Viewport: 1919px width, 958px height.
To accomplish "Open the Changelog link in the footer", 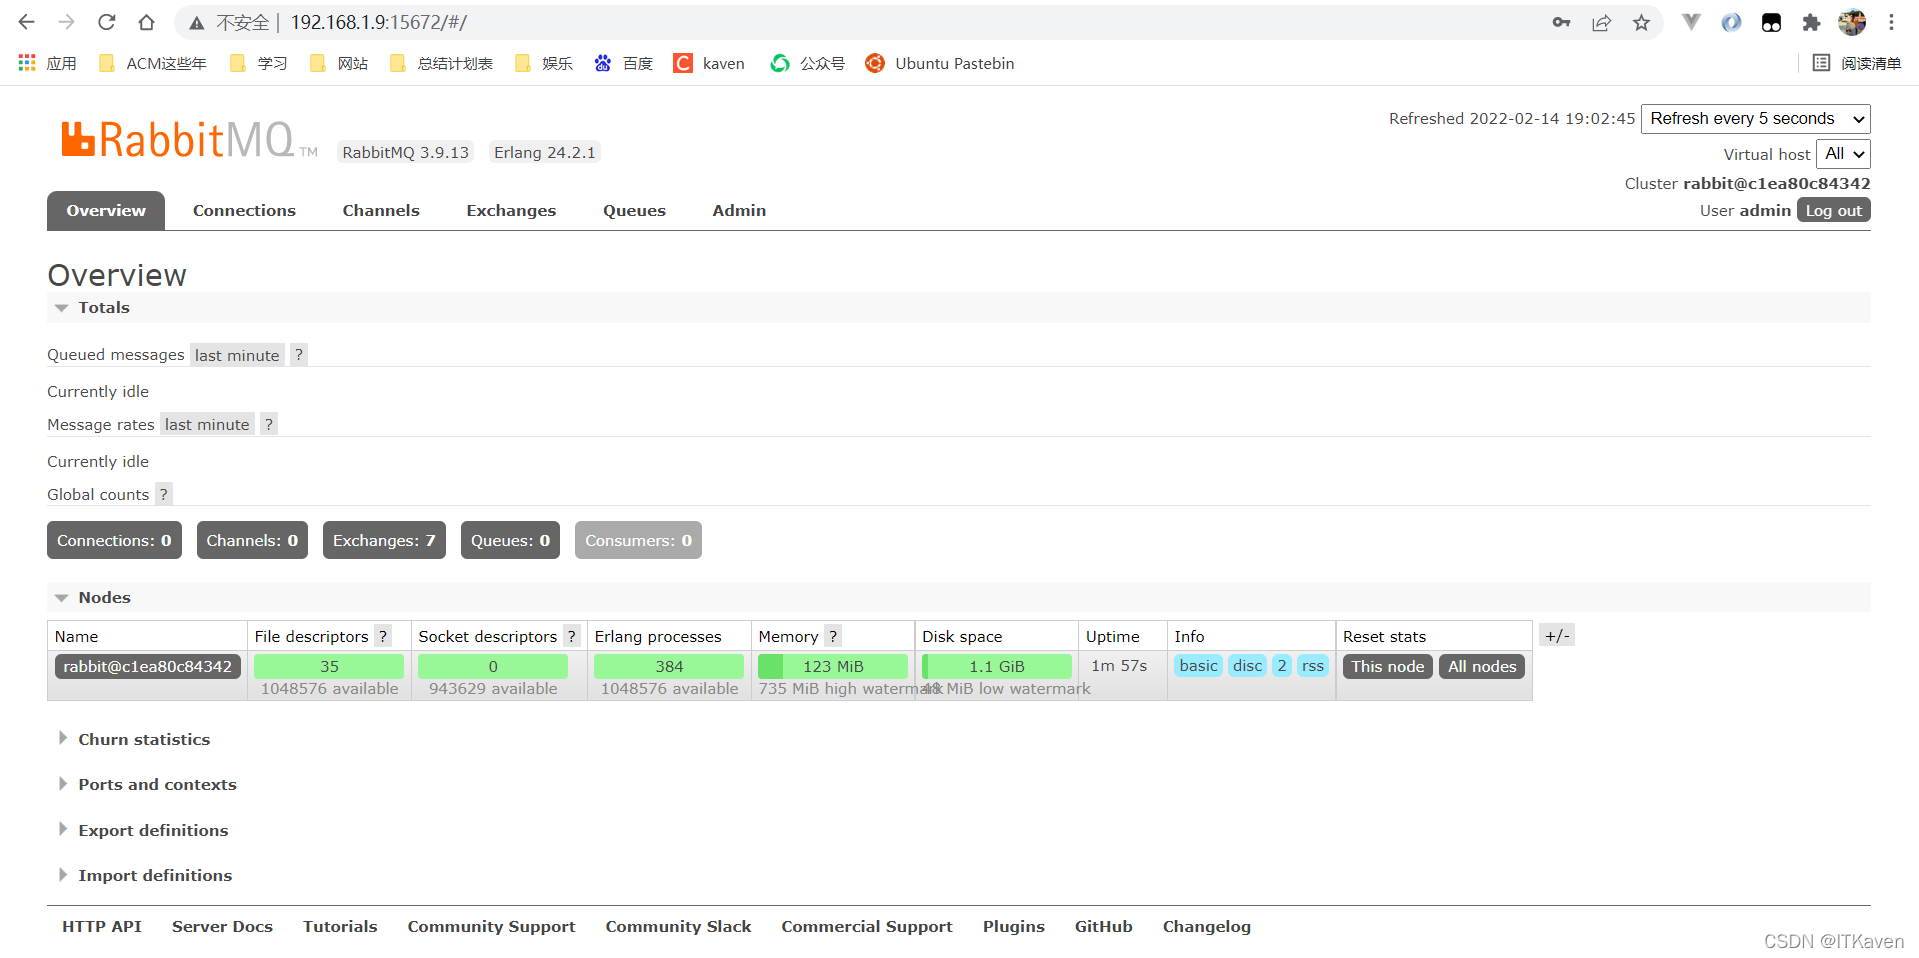I will click(x=1206, y=926).
